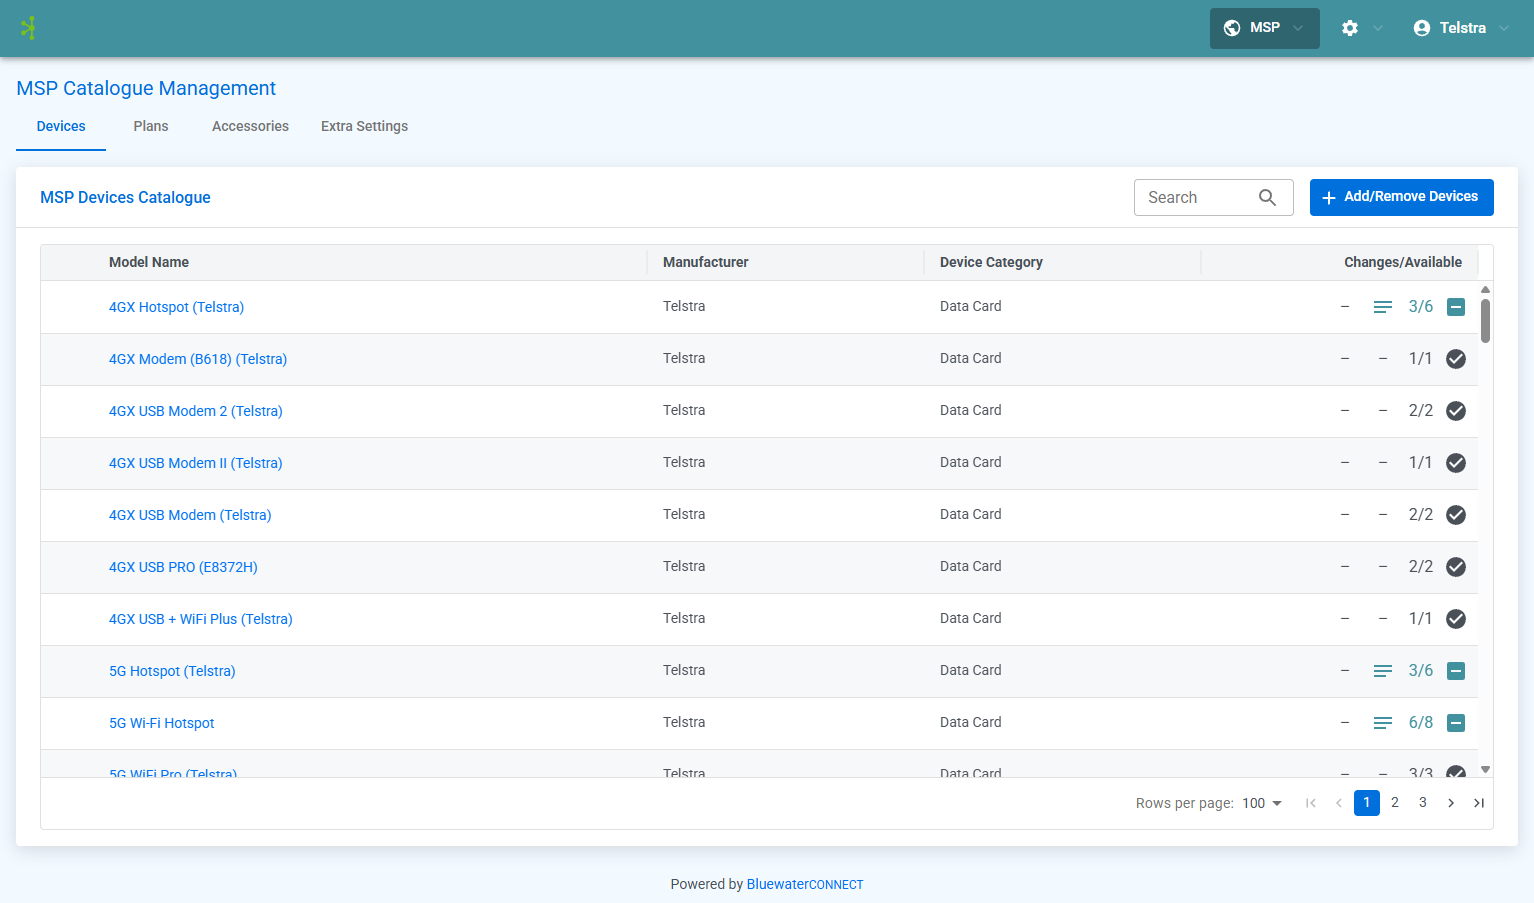This screenshot has height=903, width=1534.
Task: Click the green logo in the top bar
Action: tap(29, 28)
